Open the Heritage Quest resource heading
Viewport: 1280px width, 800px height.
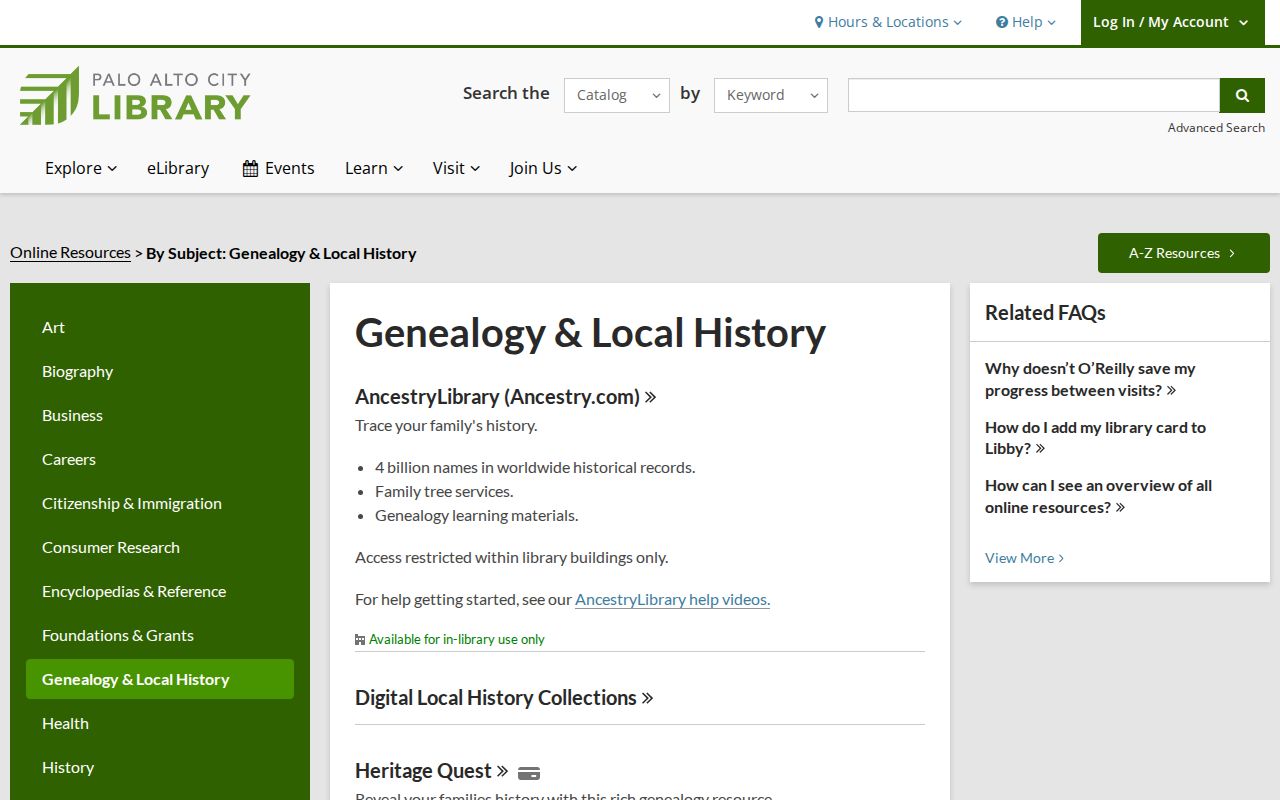click(432, 771)
